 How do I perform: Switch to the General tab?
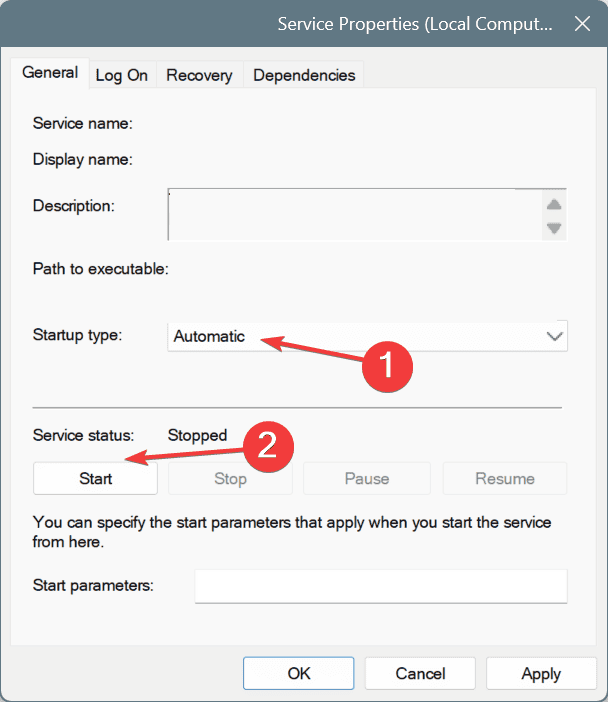(50, 73)
